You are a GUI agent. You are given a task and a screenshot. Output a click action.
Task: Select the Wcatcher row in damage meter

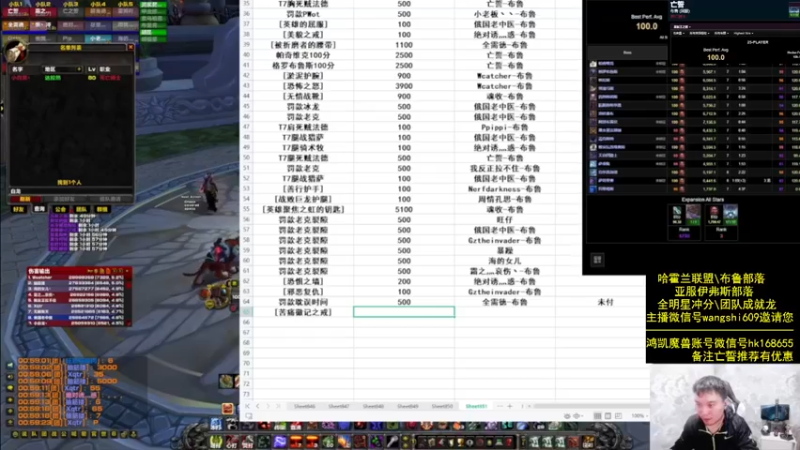(x=77, y=278)
